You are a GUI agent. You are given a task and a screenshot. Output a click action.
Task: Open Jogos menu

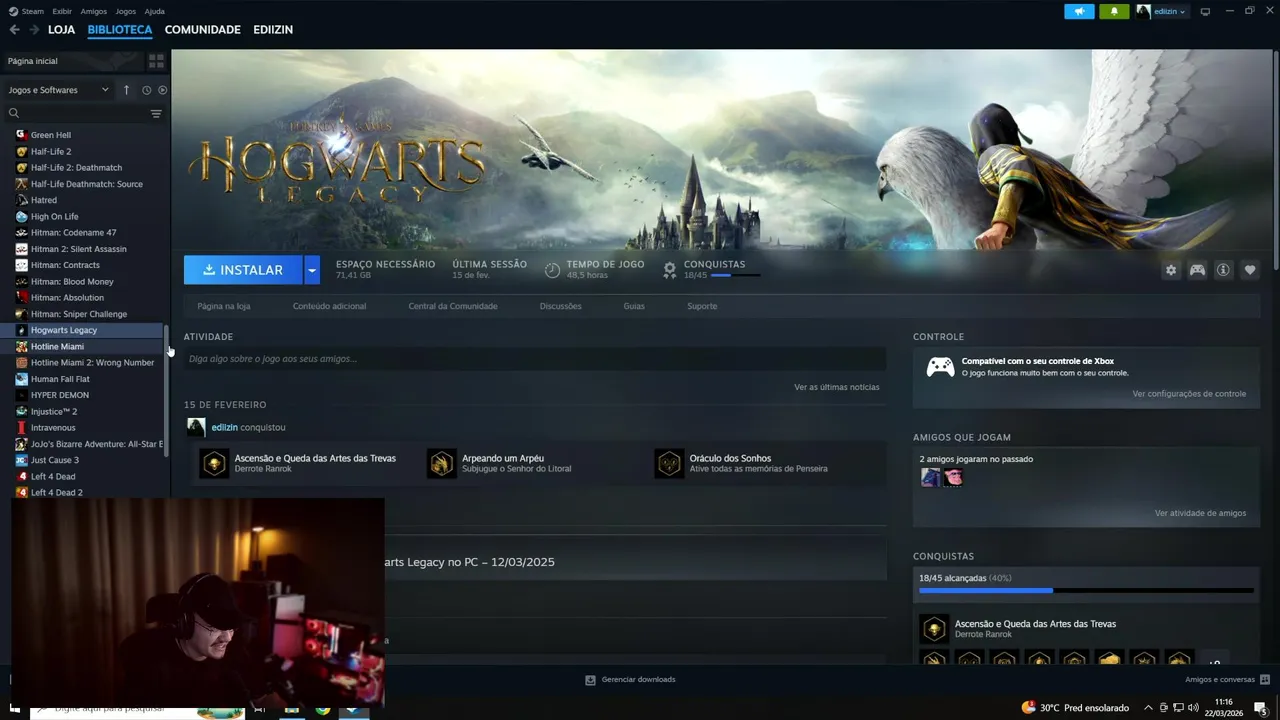(126, 11)
